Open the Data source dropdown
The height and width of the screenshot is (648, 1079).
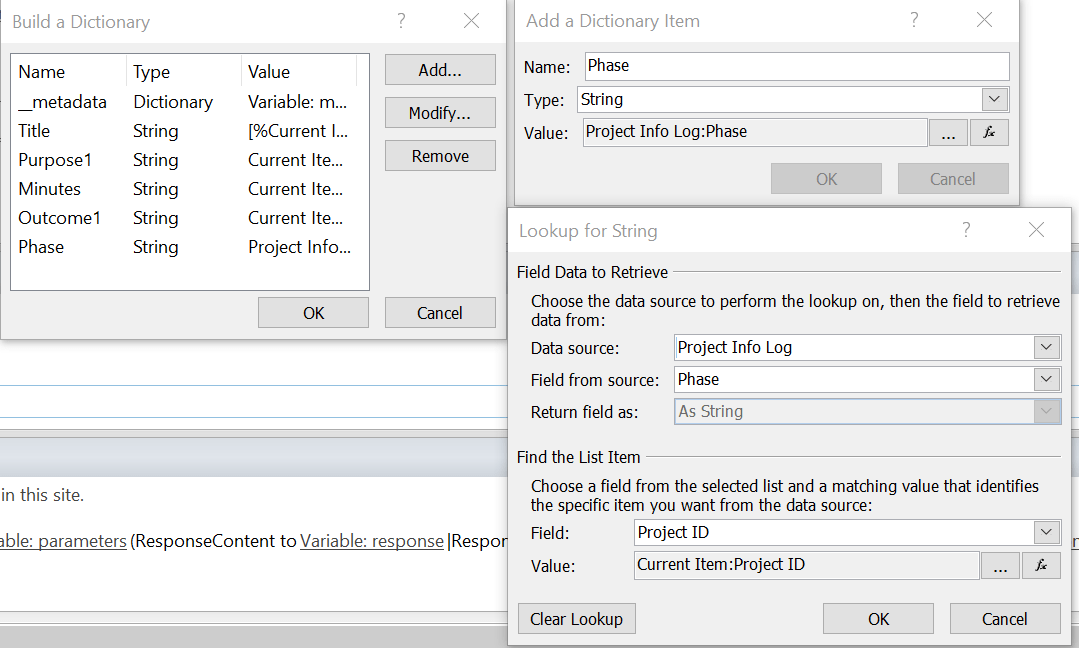[x=1046, y=347]
